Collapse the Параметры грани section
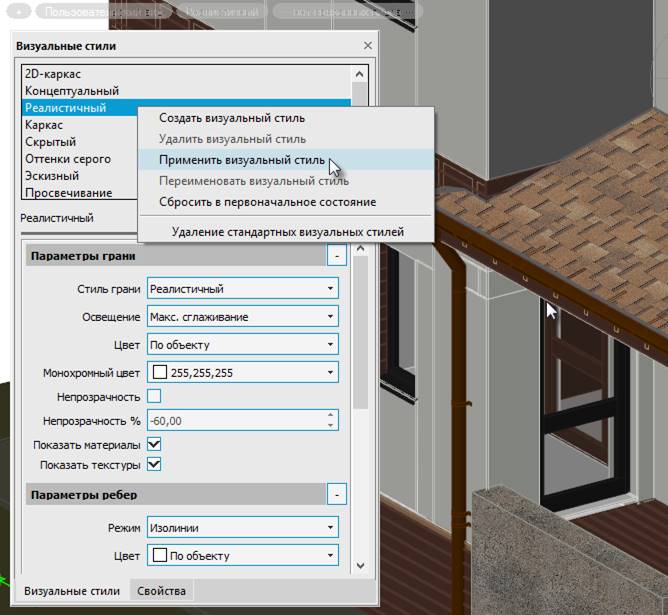This screenshot has height=615, width=668. click(337, 256)
